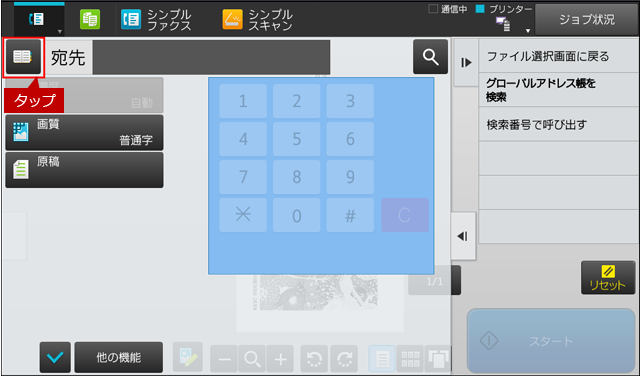Click the image edit pencil icon
Image resolution: width=640 pixels, height=376 pixels.
pyautogui.click(x=188, y=357)
